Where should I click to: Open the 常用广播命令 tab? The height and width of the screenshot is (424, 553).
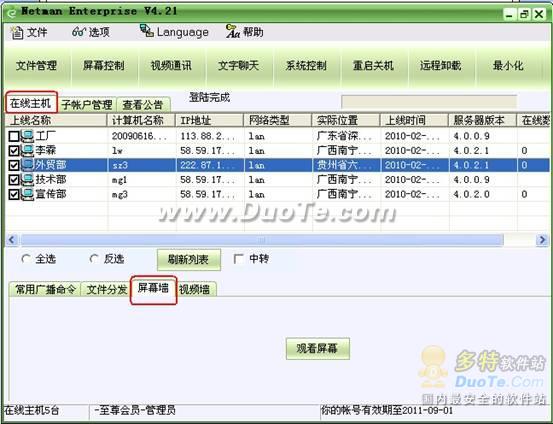pyautogui.click(x=45, y=289)
